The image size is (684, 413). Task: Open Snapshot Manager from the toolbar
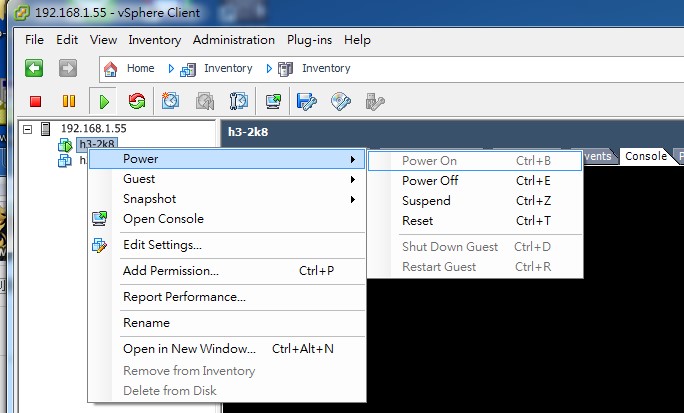click(x=239, y=101)
